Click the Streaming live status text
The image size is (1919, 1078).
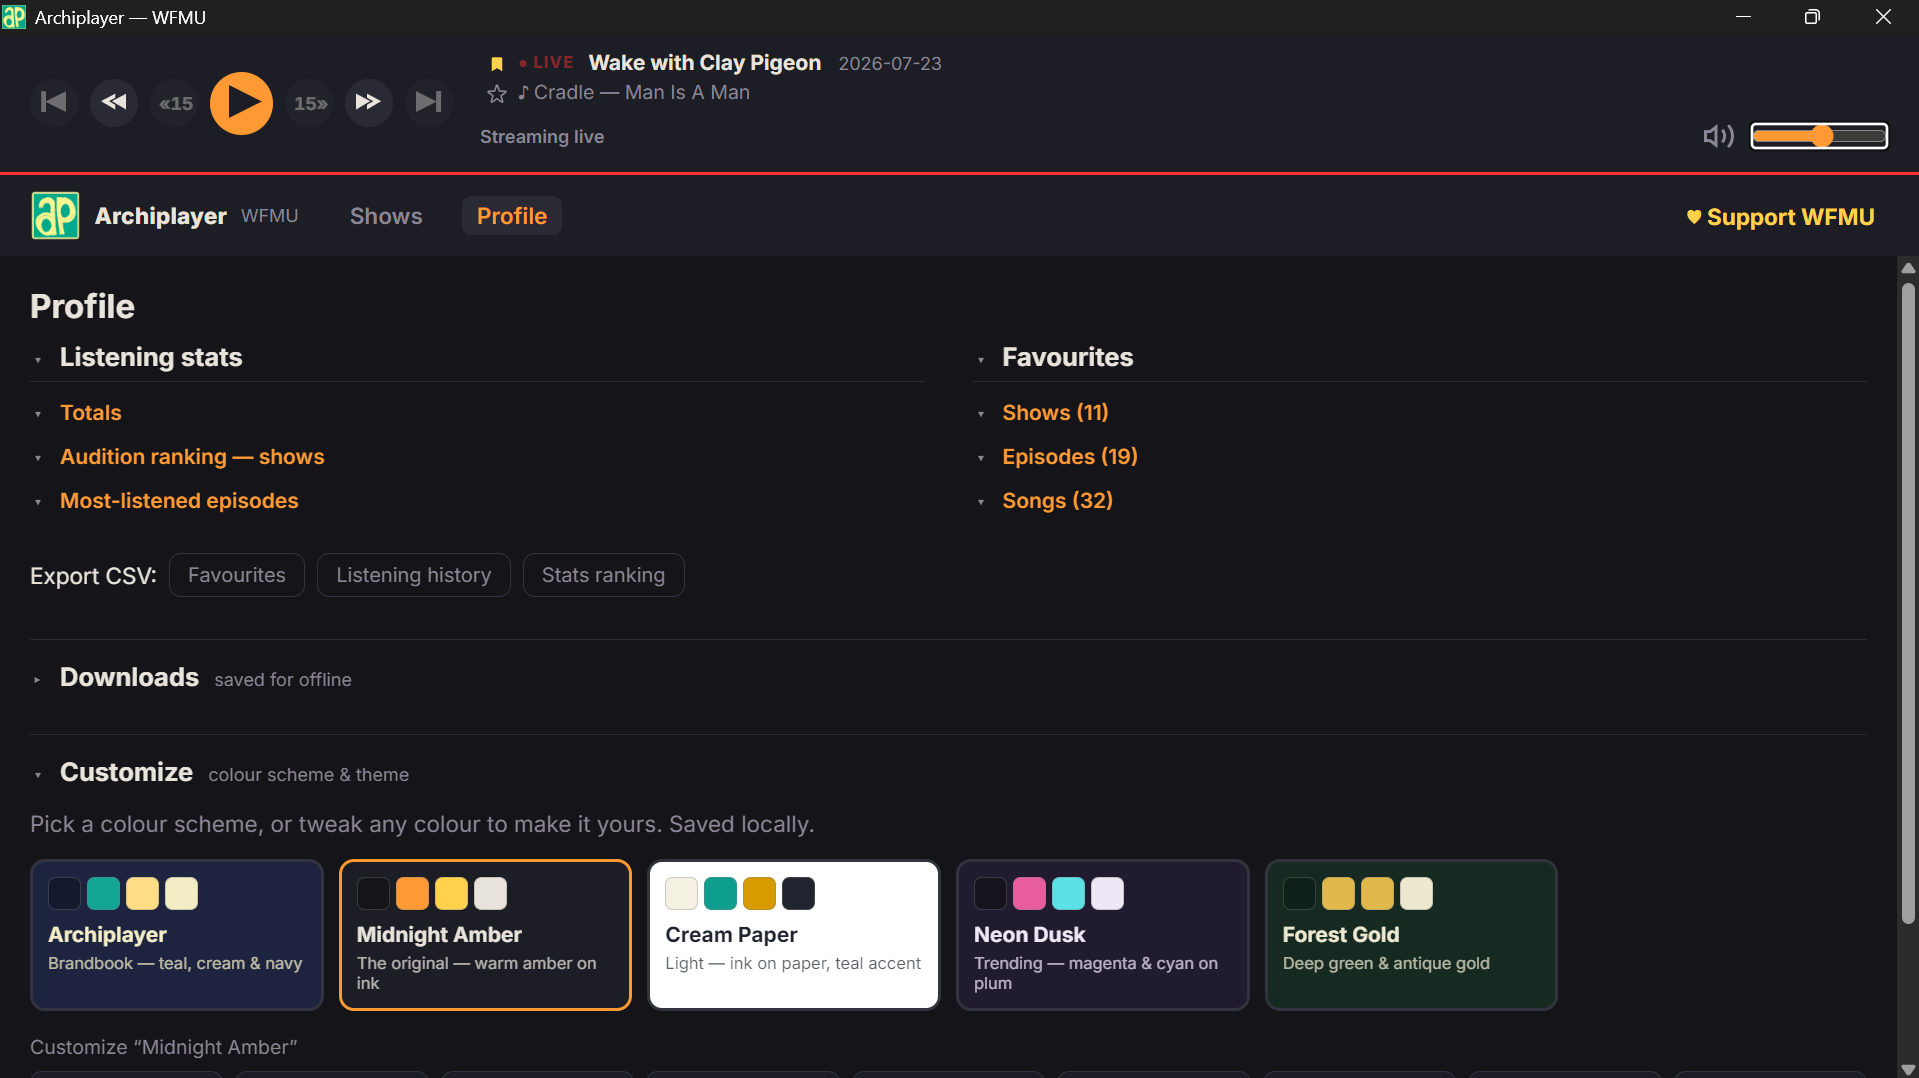[x=541, y=137]
